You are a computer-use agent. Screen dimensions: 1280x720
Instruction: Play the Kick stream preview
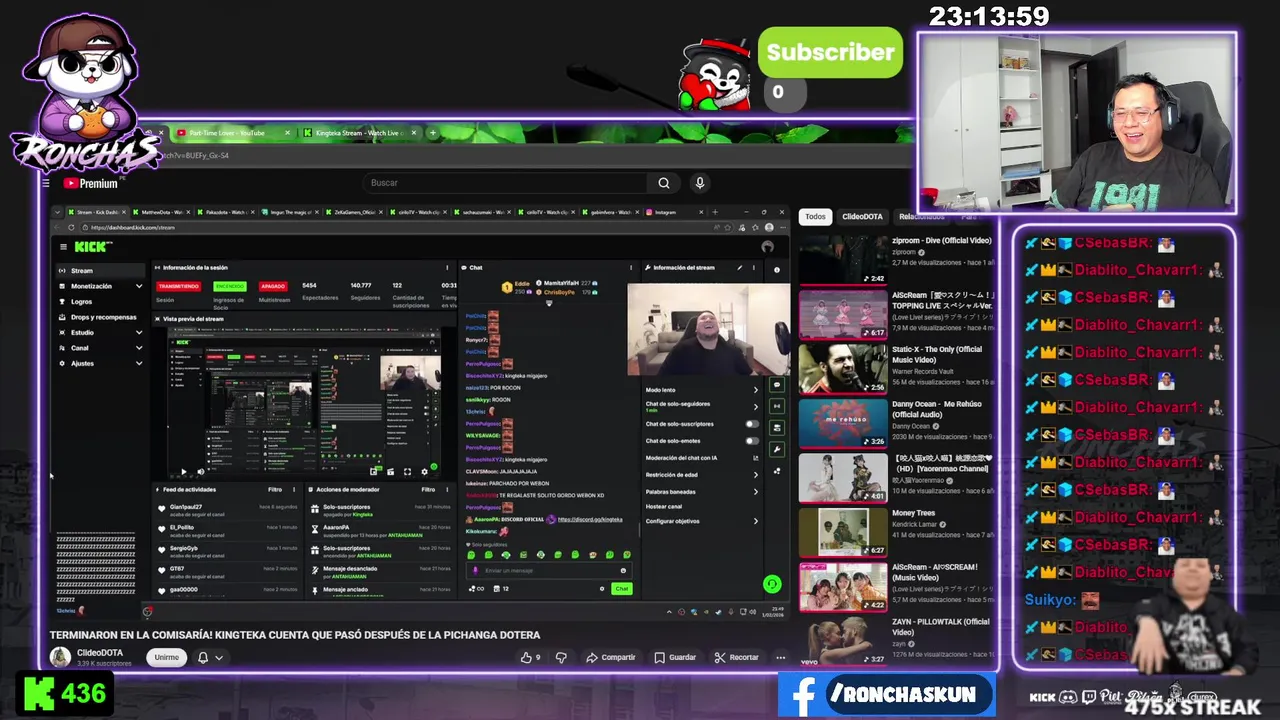coord(183,471)
